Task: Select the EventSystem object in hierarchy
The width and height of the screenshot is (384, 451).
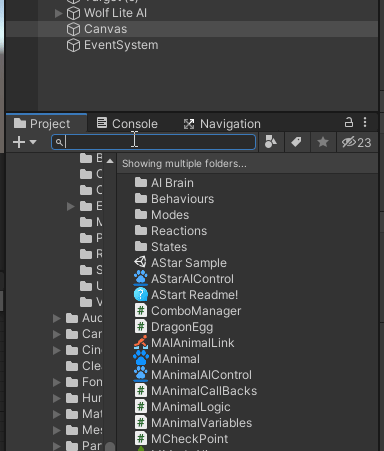Action: coord(113,45)
